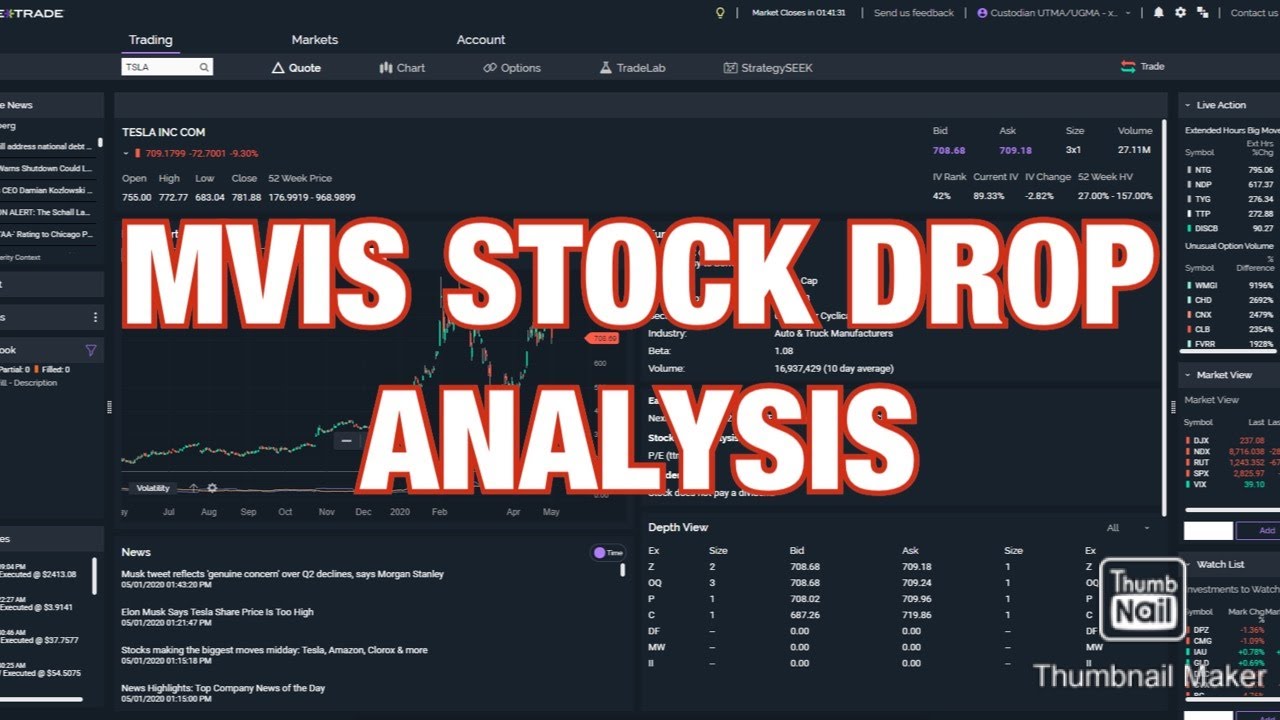Image resolution: width=1280 pixels, height=720 pixels.
Task: Click the TradeLab flask icon
Action: click(605, 68)
